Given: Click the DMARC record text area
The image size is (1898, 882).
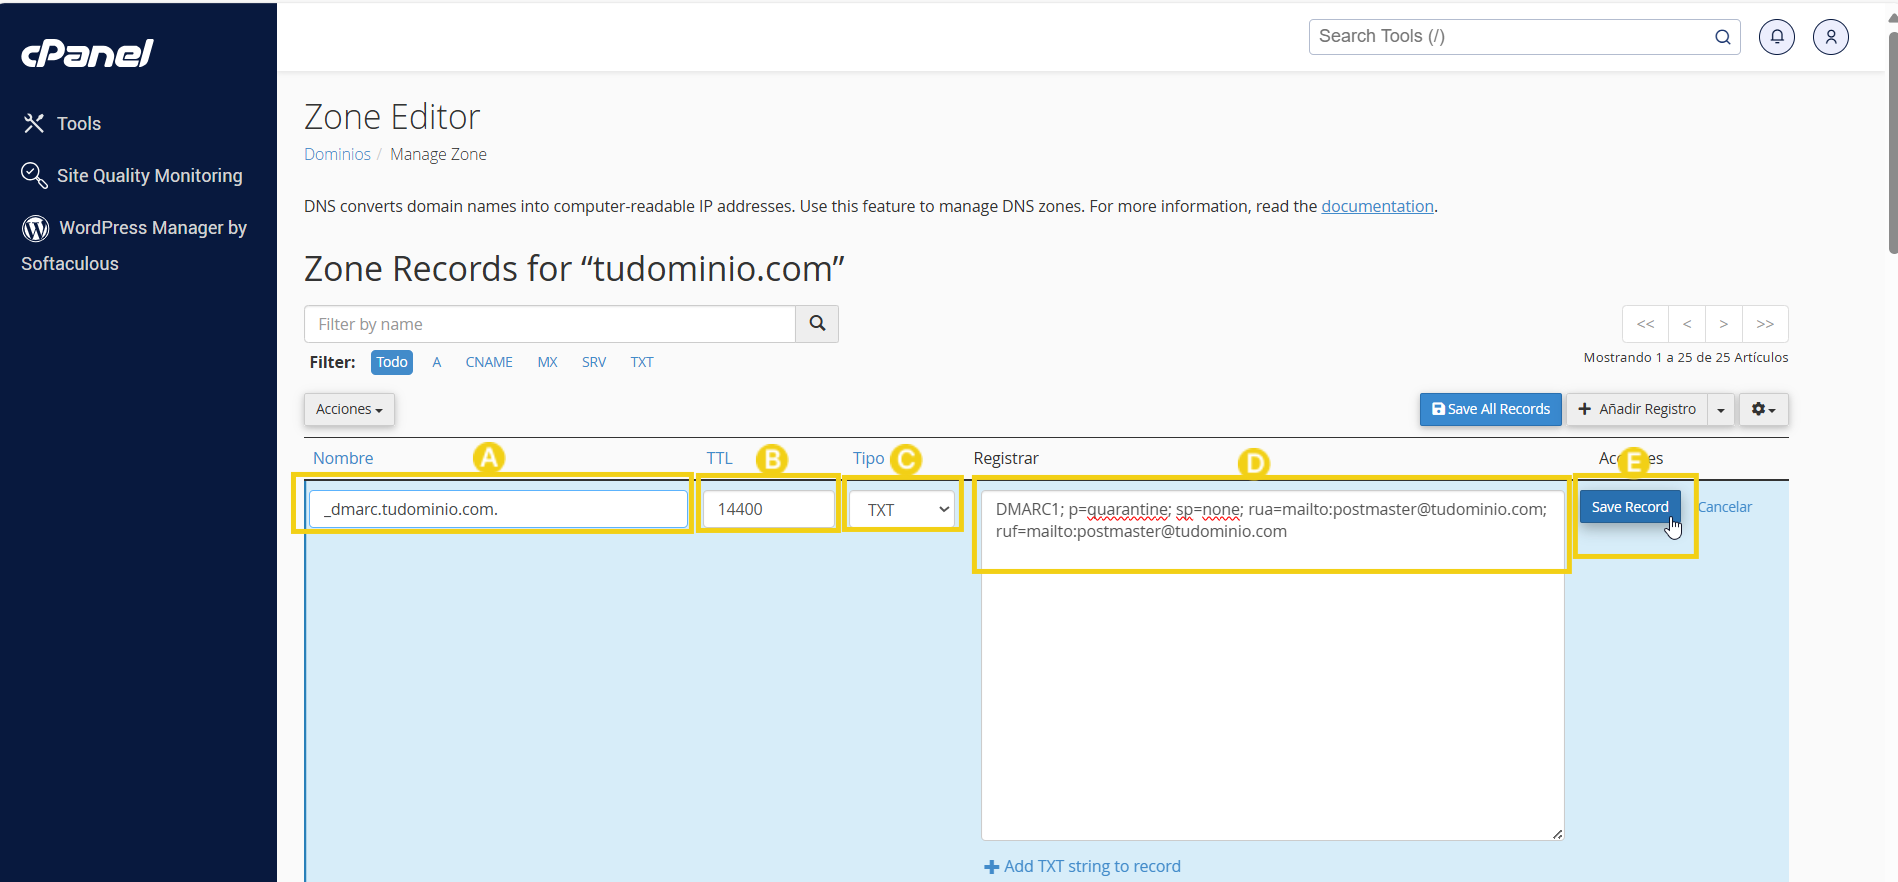Looking at the screenshot, I should click(1272, 665).
